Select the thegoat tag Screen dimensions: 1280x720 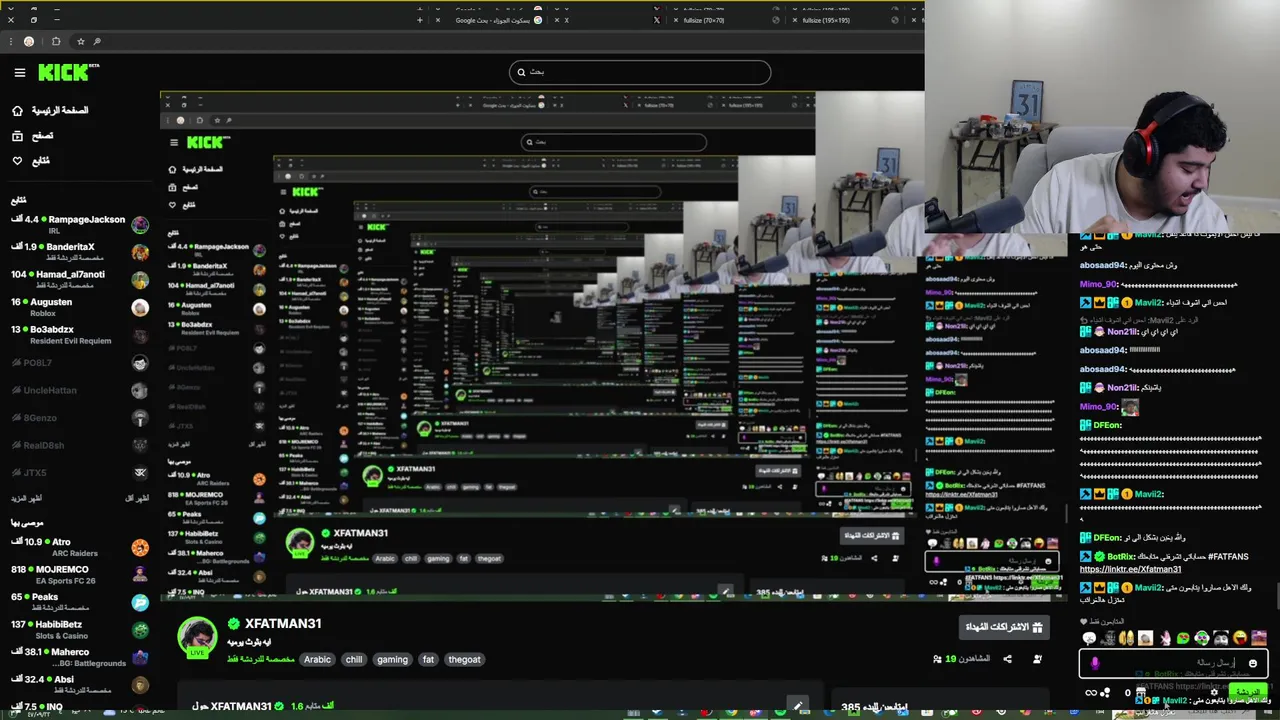pos(464,660)
